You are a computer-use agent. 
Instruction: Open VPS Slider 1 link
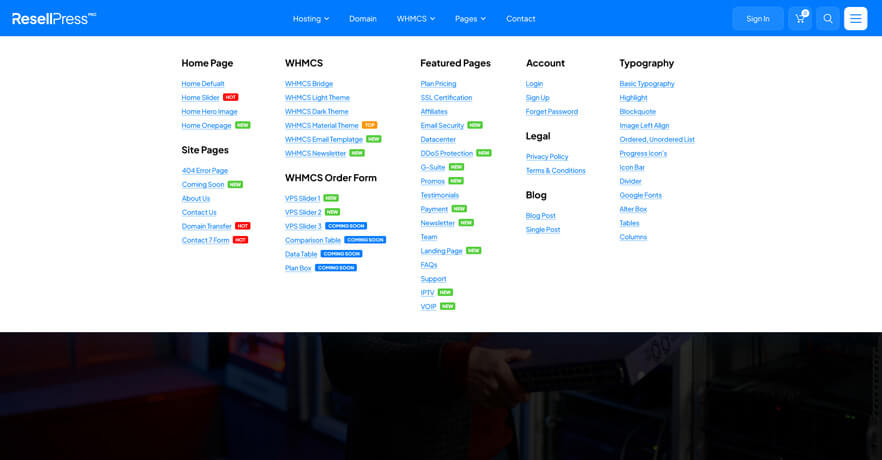point(303,199)
